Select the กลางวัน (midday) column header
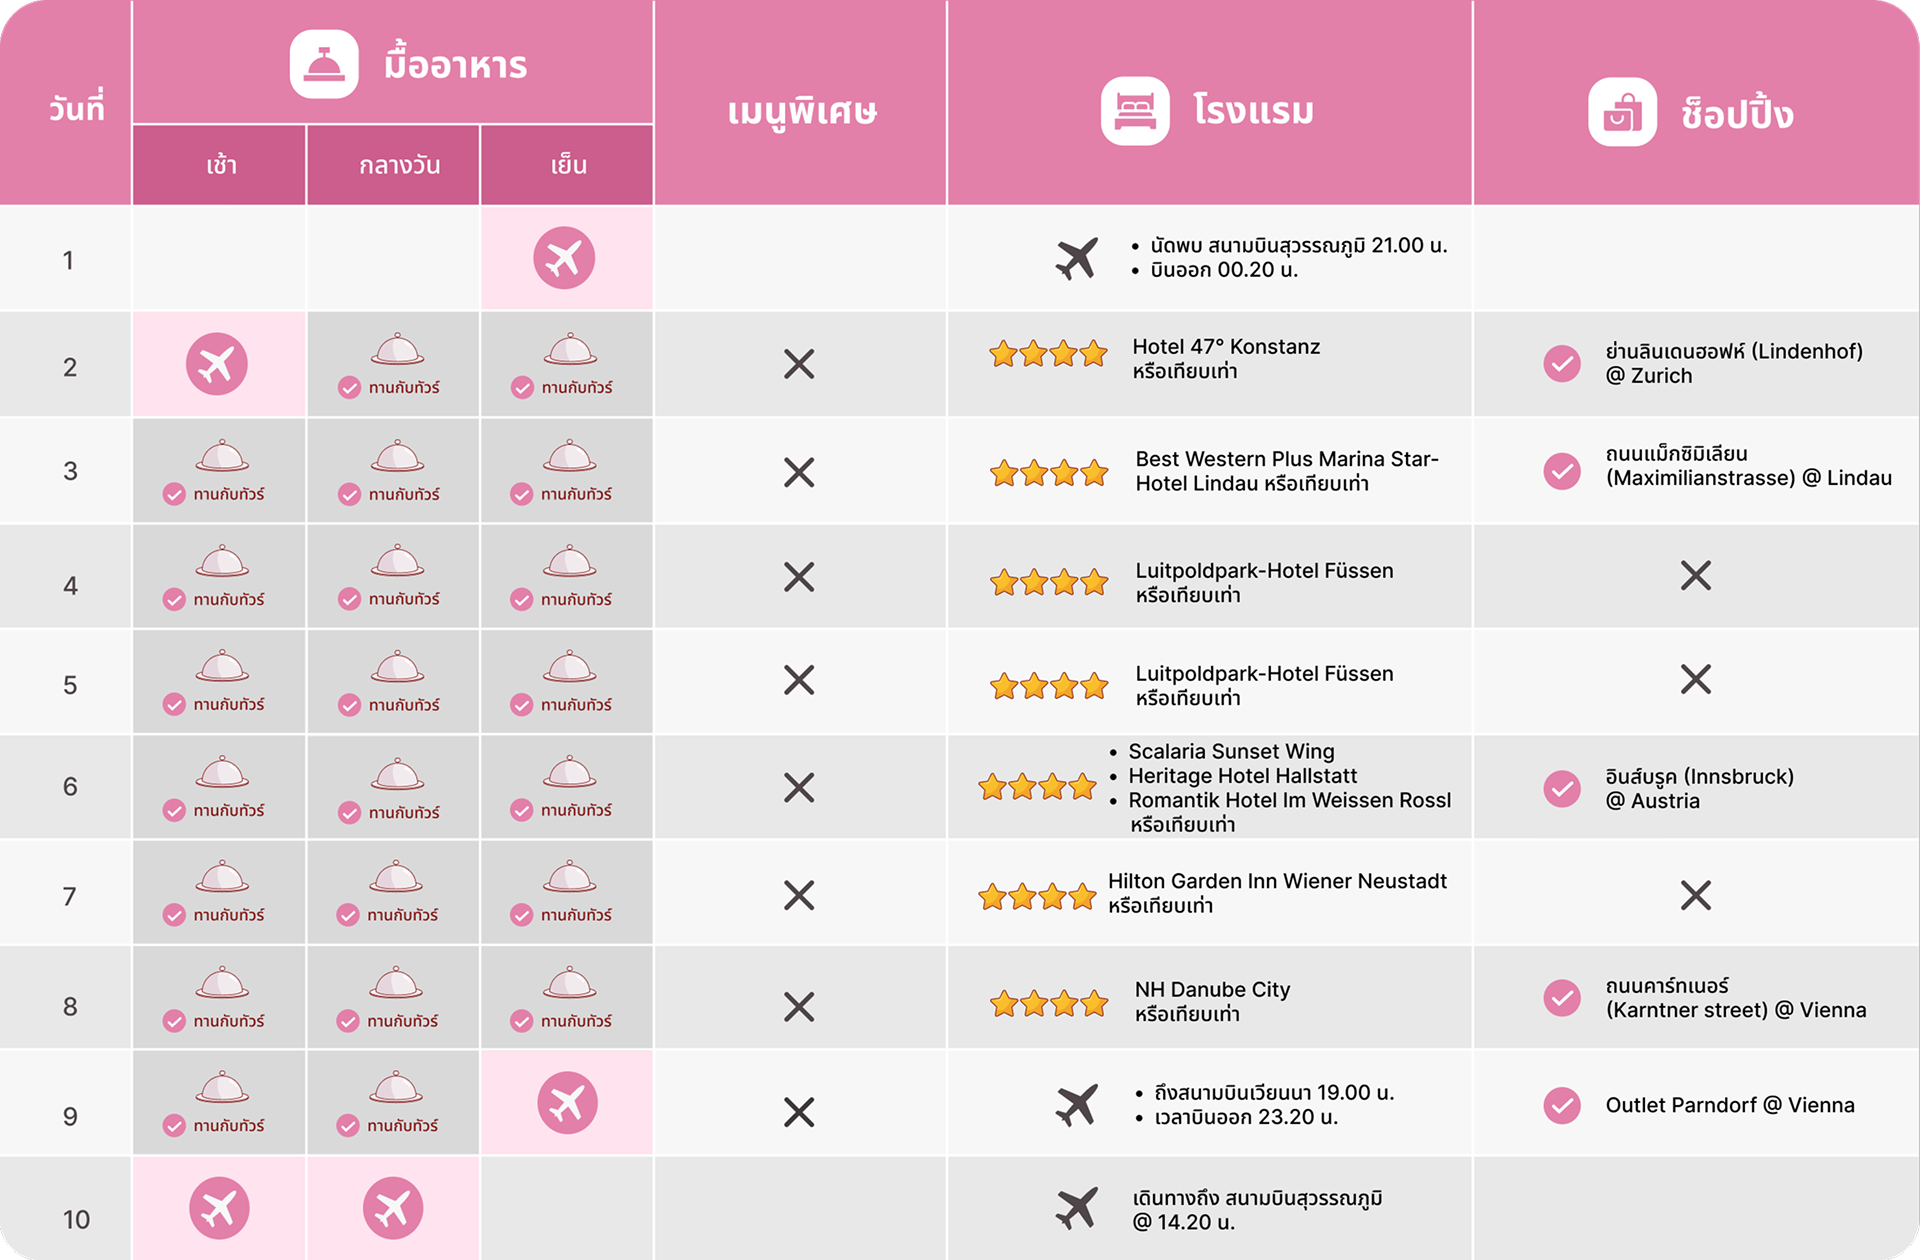This screenshot has width=1920, height=1260. click(399, 166)
